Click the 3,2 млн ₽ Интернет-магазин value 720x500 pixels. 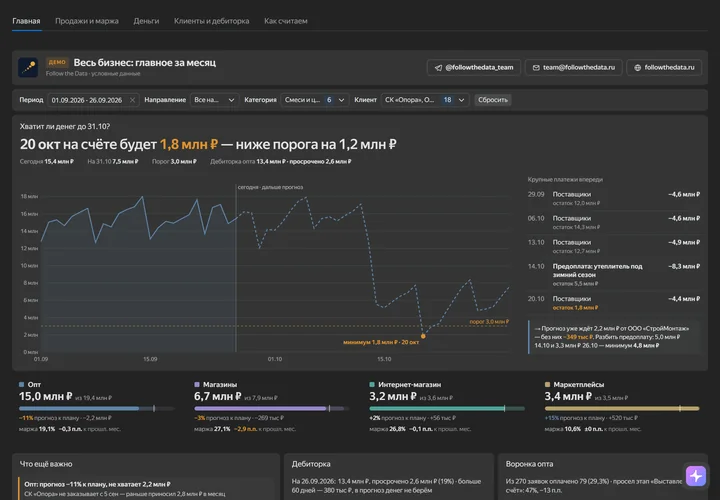pyautogui.click(x=393, y=396)
